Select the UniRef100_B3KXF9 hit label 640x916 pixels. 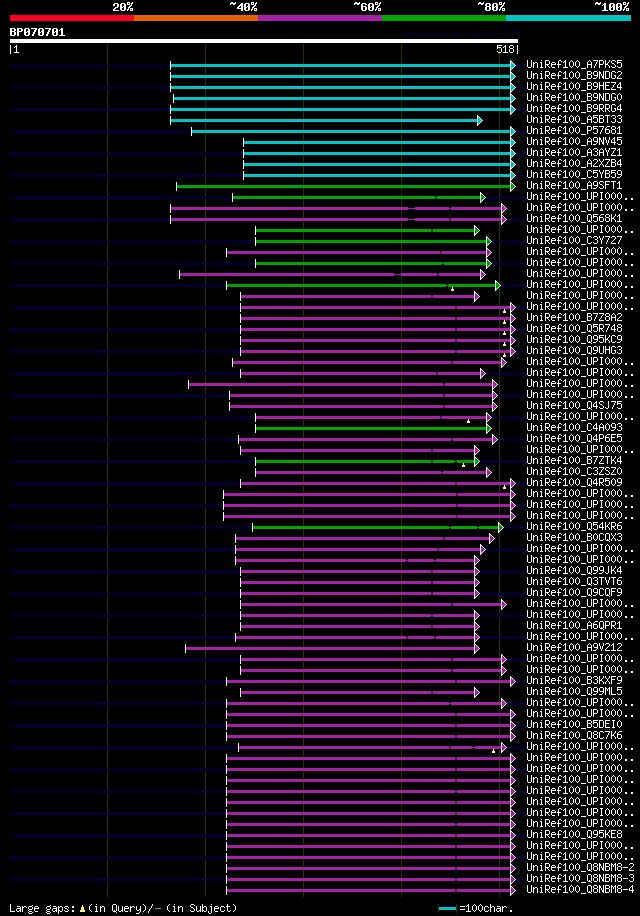coord(574,681)
